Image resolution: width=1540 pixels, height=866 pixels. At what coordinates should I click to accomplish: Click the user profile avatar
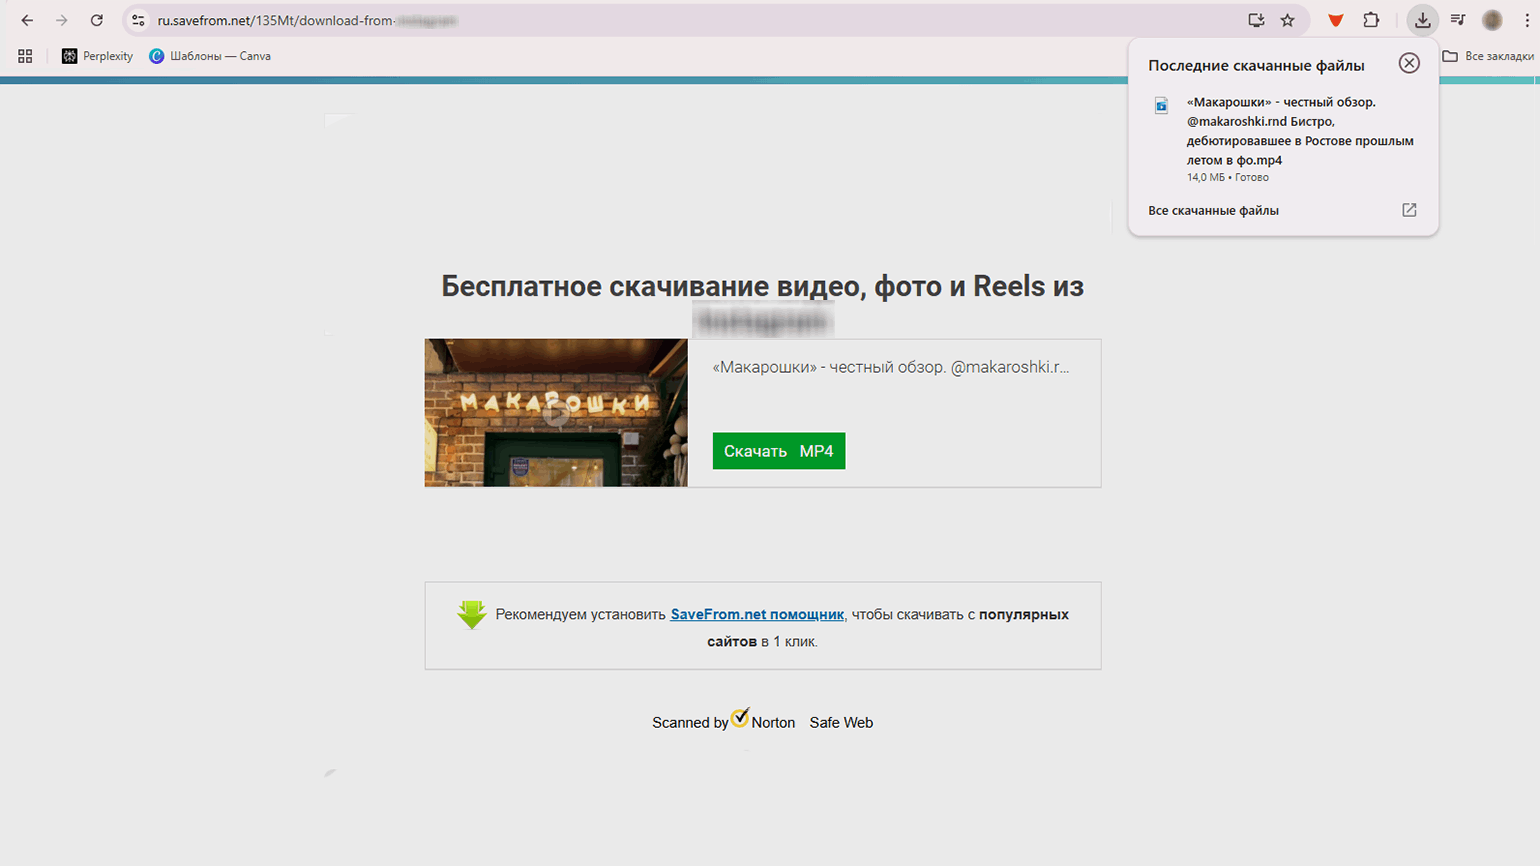(1492, 20)
